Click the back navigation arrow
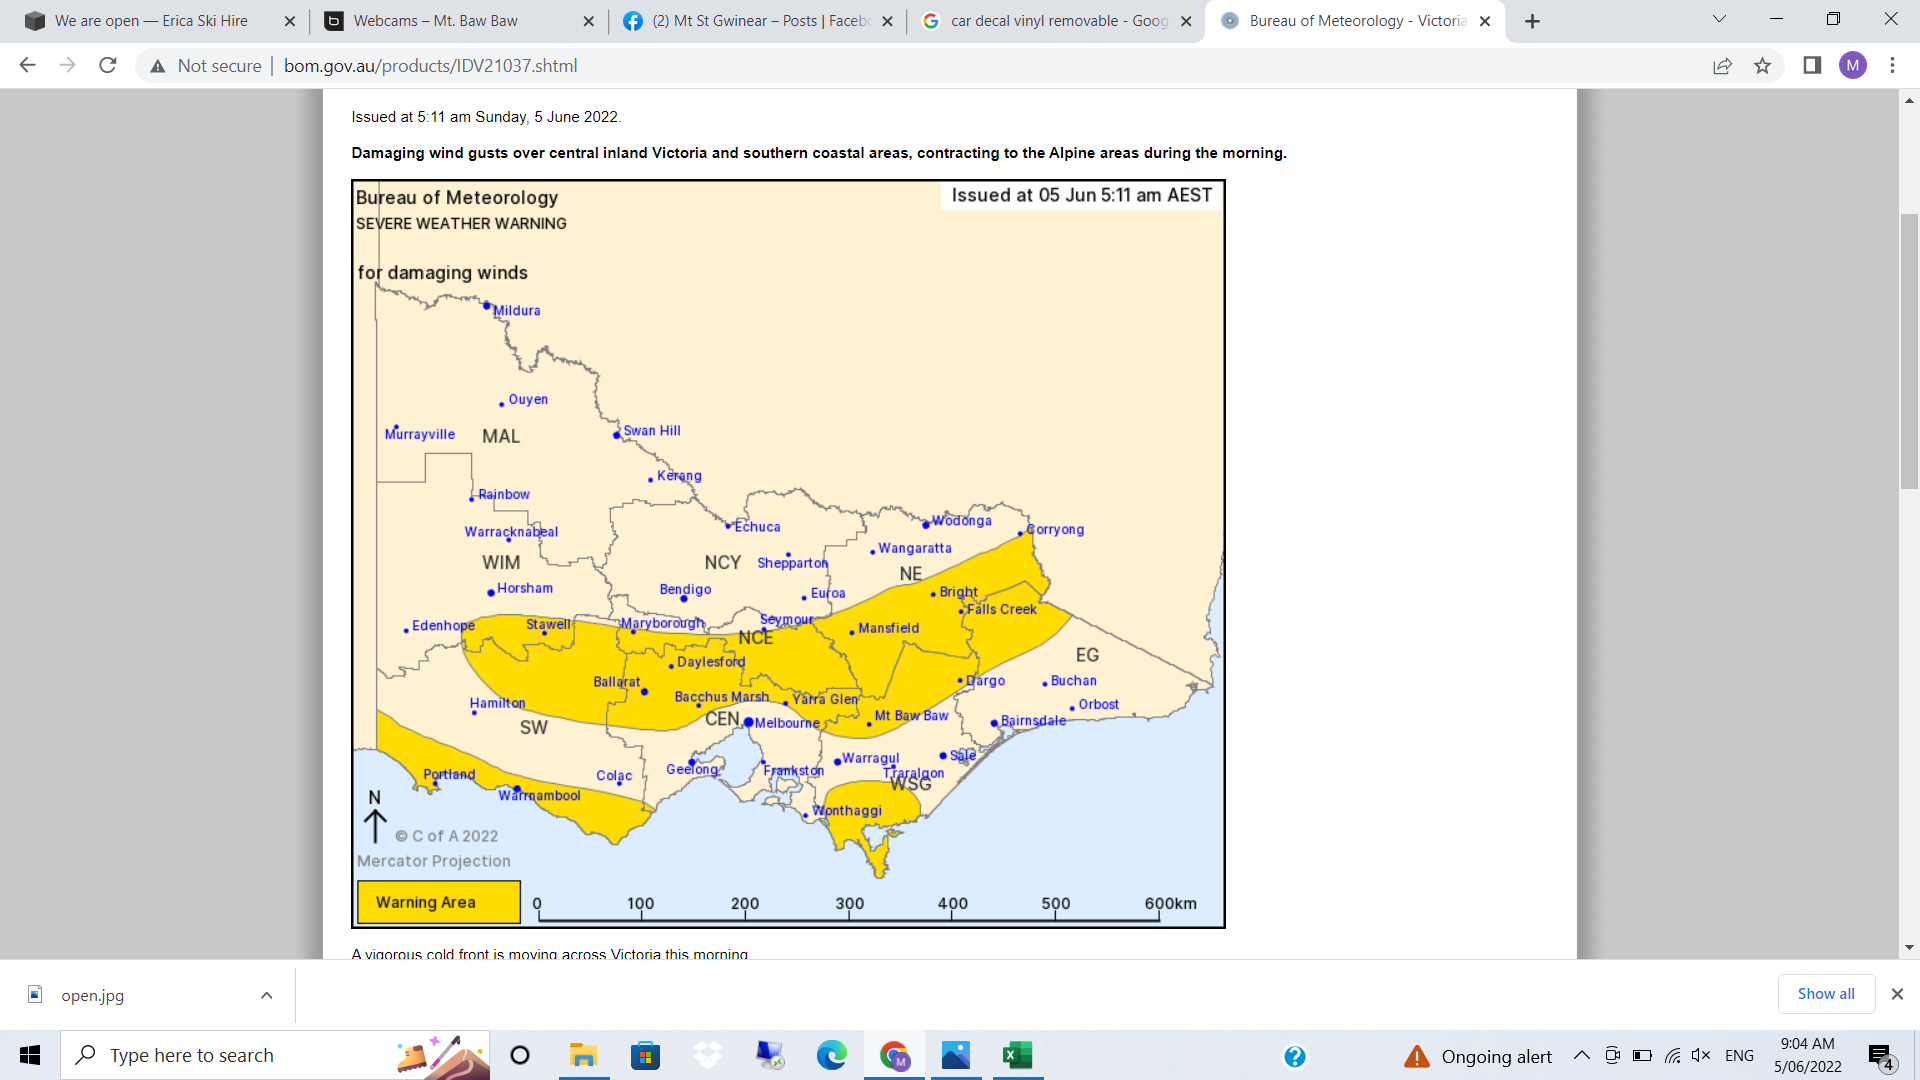This screenshot has height=1080, width=1920. coord(26,66)
